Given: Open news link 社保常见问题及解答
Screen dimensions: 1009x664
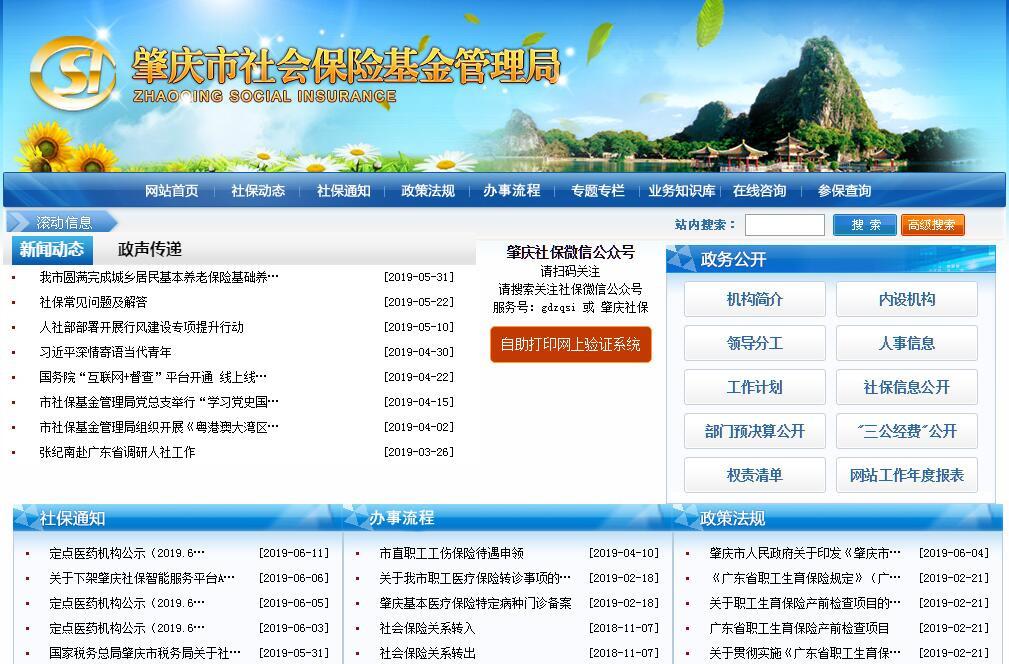Looking at the screenshot, I should (x=93, y=302).
